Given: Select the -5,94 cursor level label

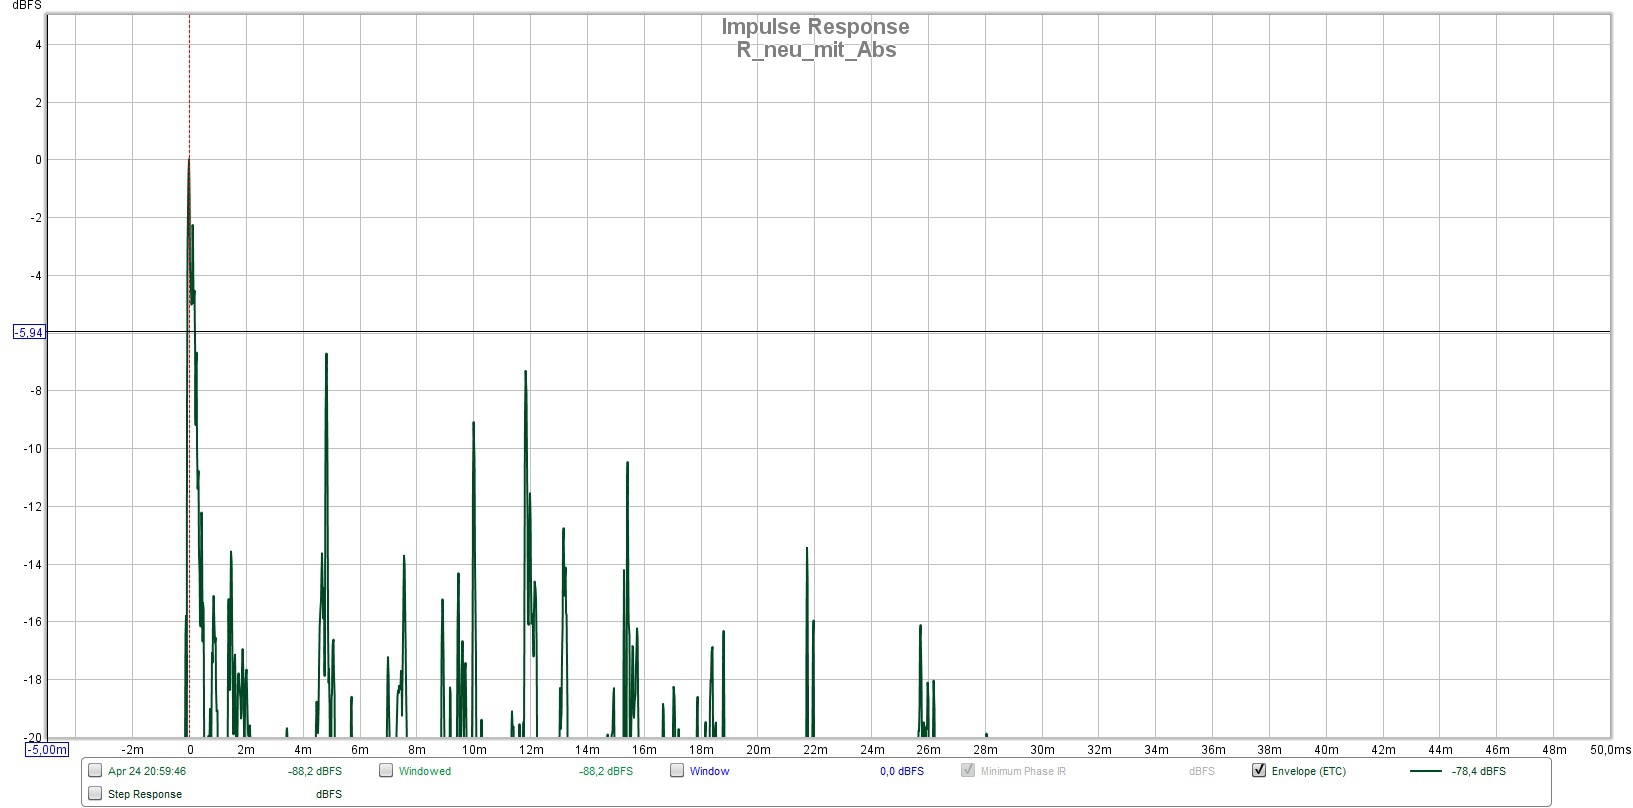Looking at the screenshot, I should pyautogui.click(x=29, y=332).
